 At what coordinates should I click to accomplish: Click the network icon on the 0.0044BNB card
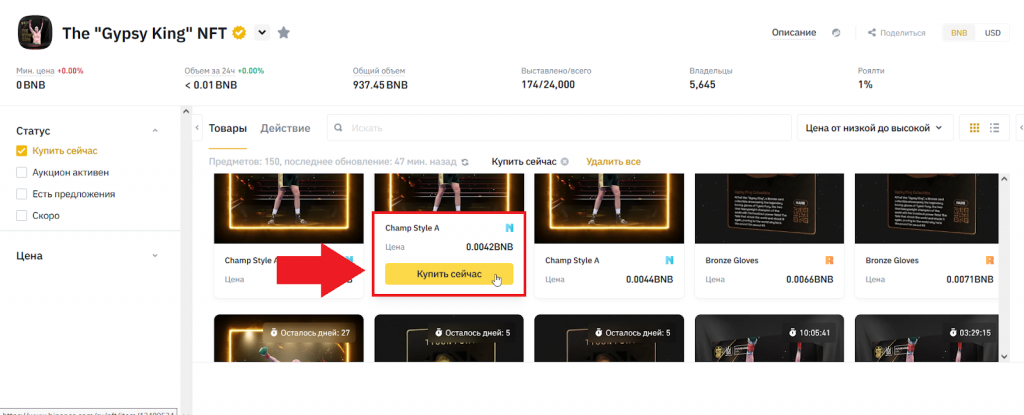[669, 260]
